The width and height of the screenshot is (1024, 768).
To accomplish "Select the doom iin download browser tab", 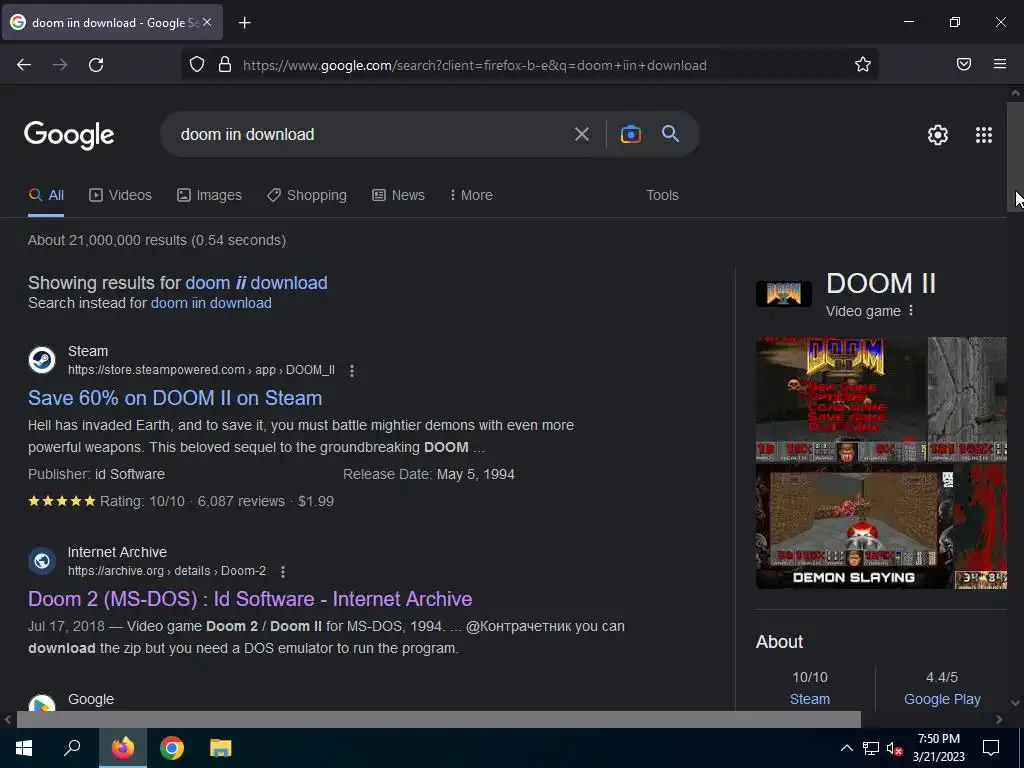I will [112, 22].
